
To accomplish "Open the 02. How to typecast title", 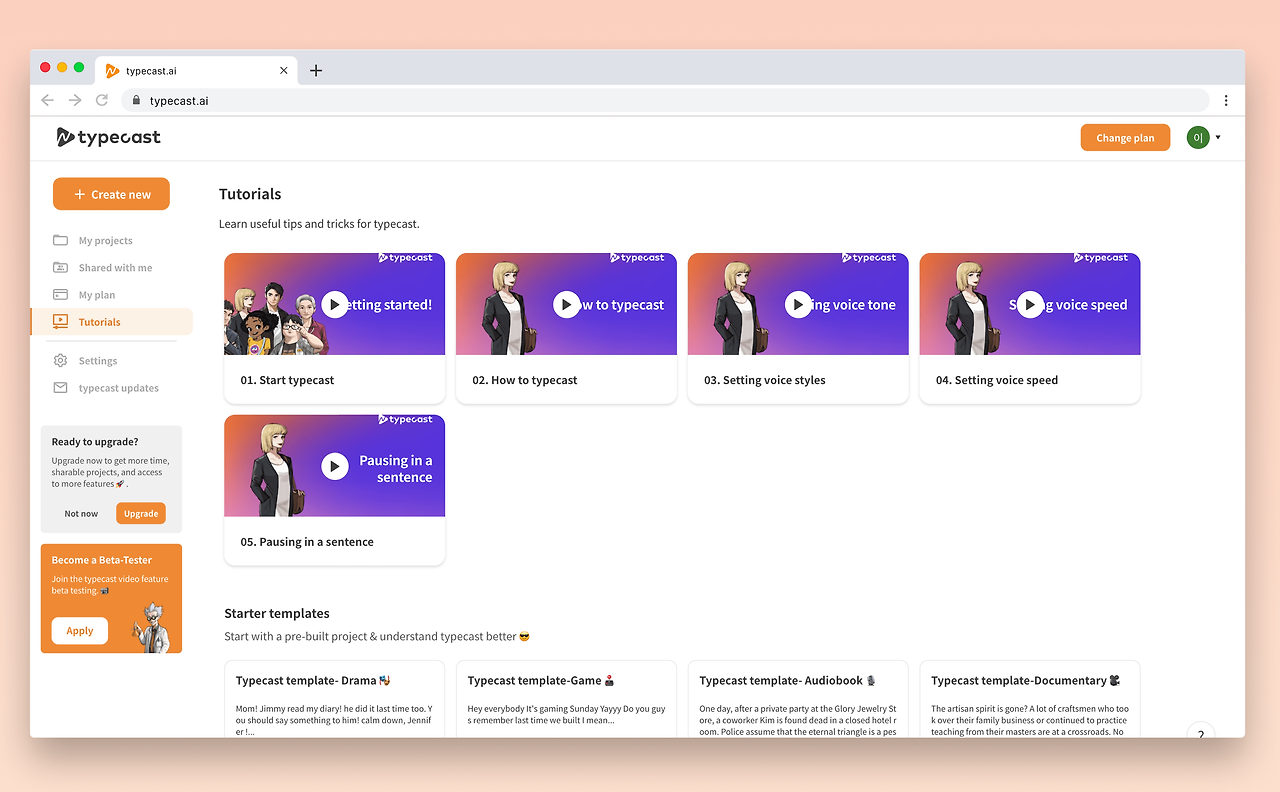I will click(x=525, y=380).
